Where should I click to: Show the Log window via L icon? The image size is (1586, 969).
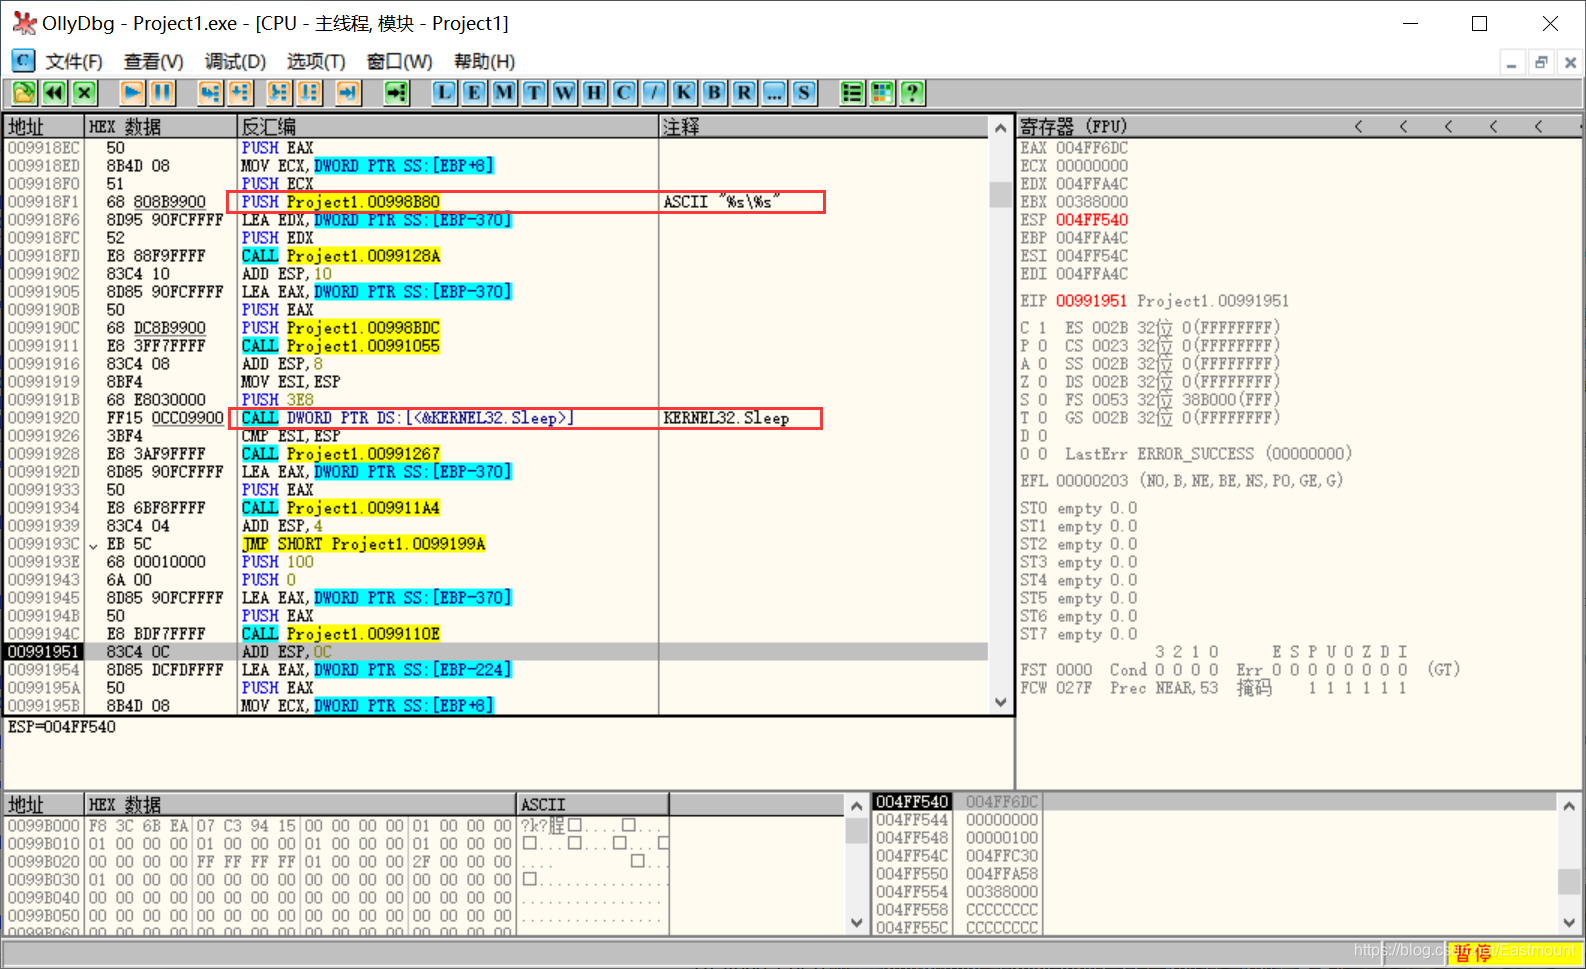coord(444,93)
